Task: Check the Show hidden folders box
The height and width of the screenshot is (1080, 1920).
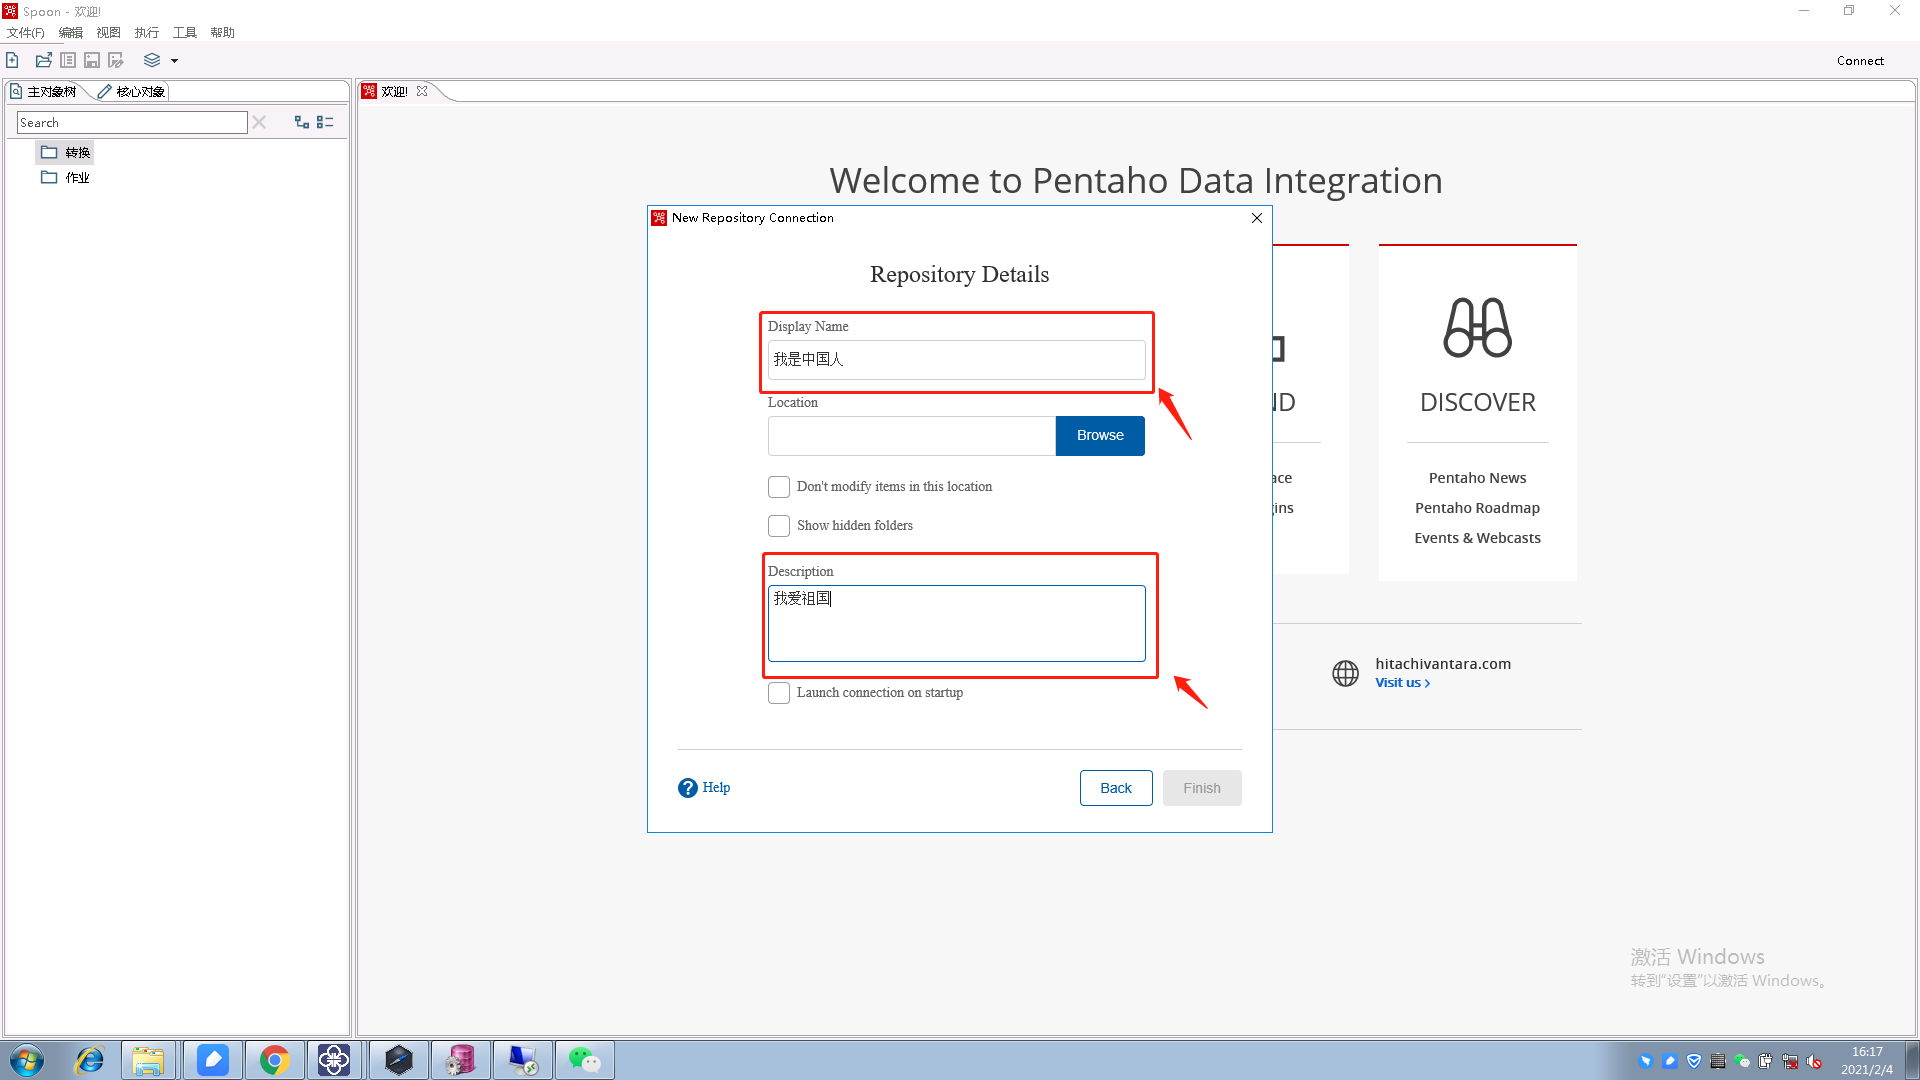Action: [779, 526]
